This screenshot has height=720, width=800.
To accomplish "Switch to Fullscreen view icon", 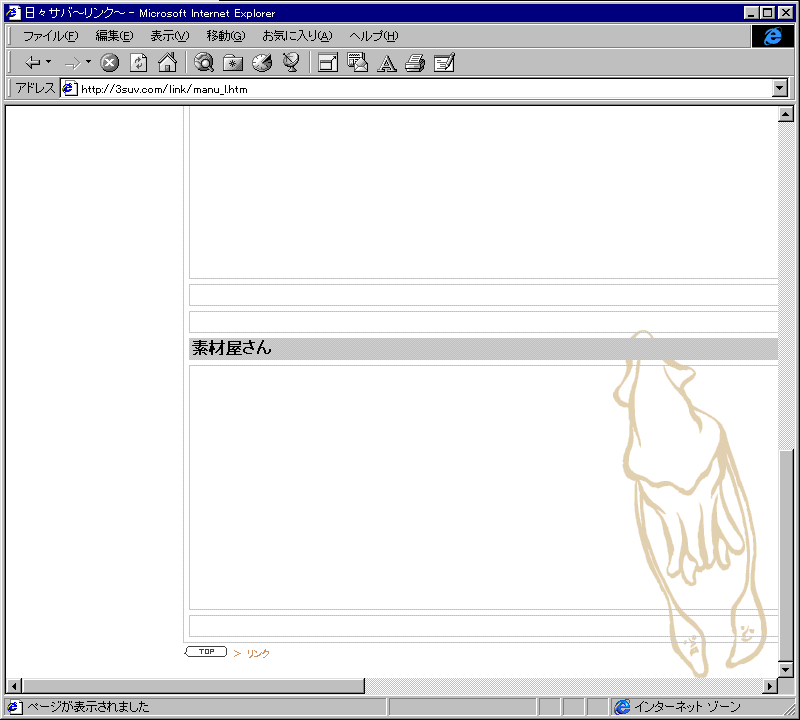I will 328,63.
